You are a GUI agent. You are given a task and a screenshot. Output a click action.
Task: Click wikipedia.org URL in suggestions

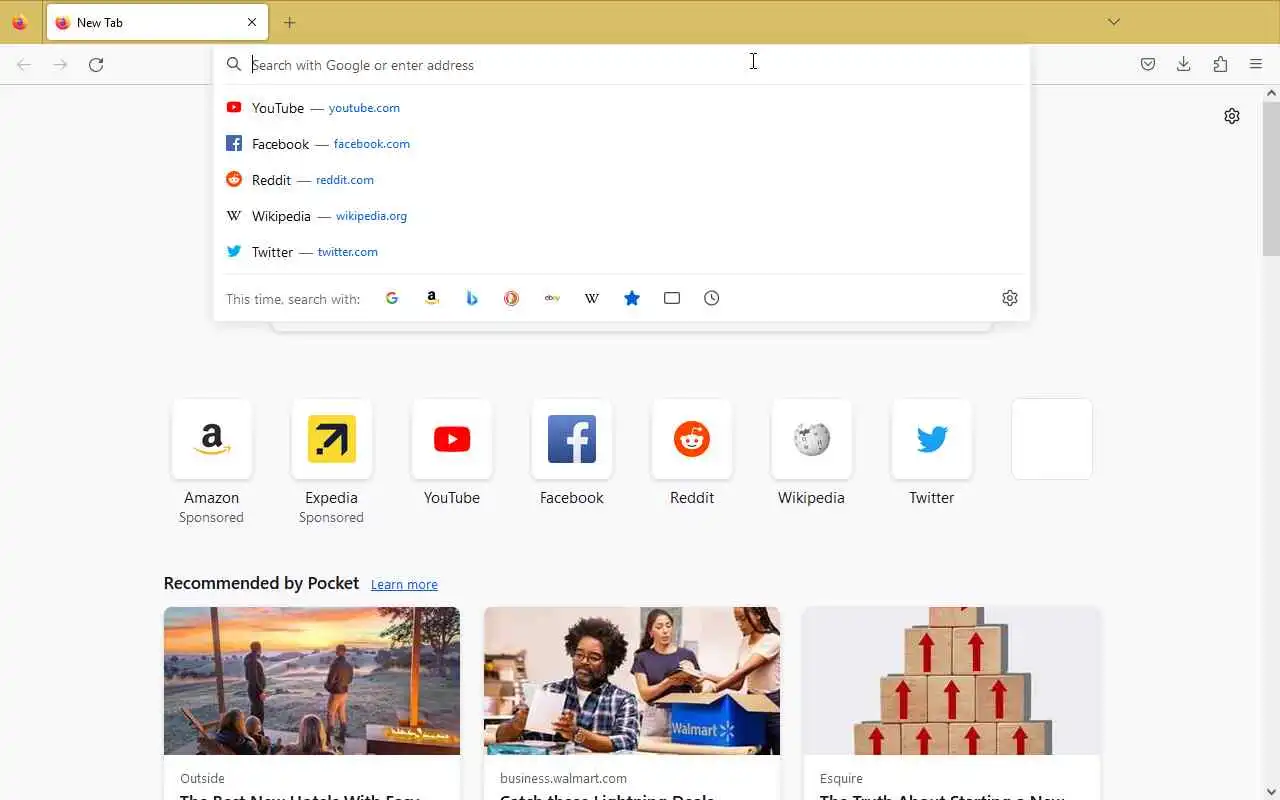(x=371, y=216)
